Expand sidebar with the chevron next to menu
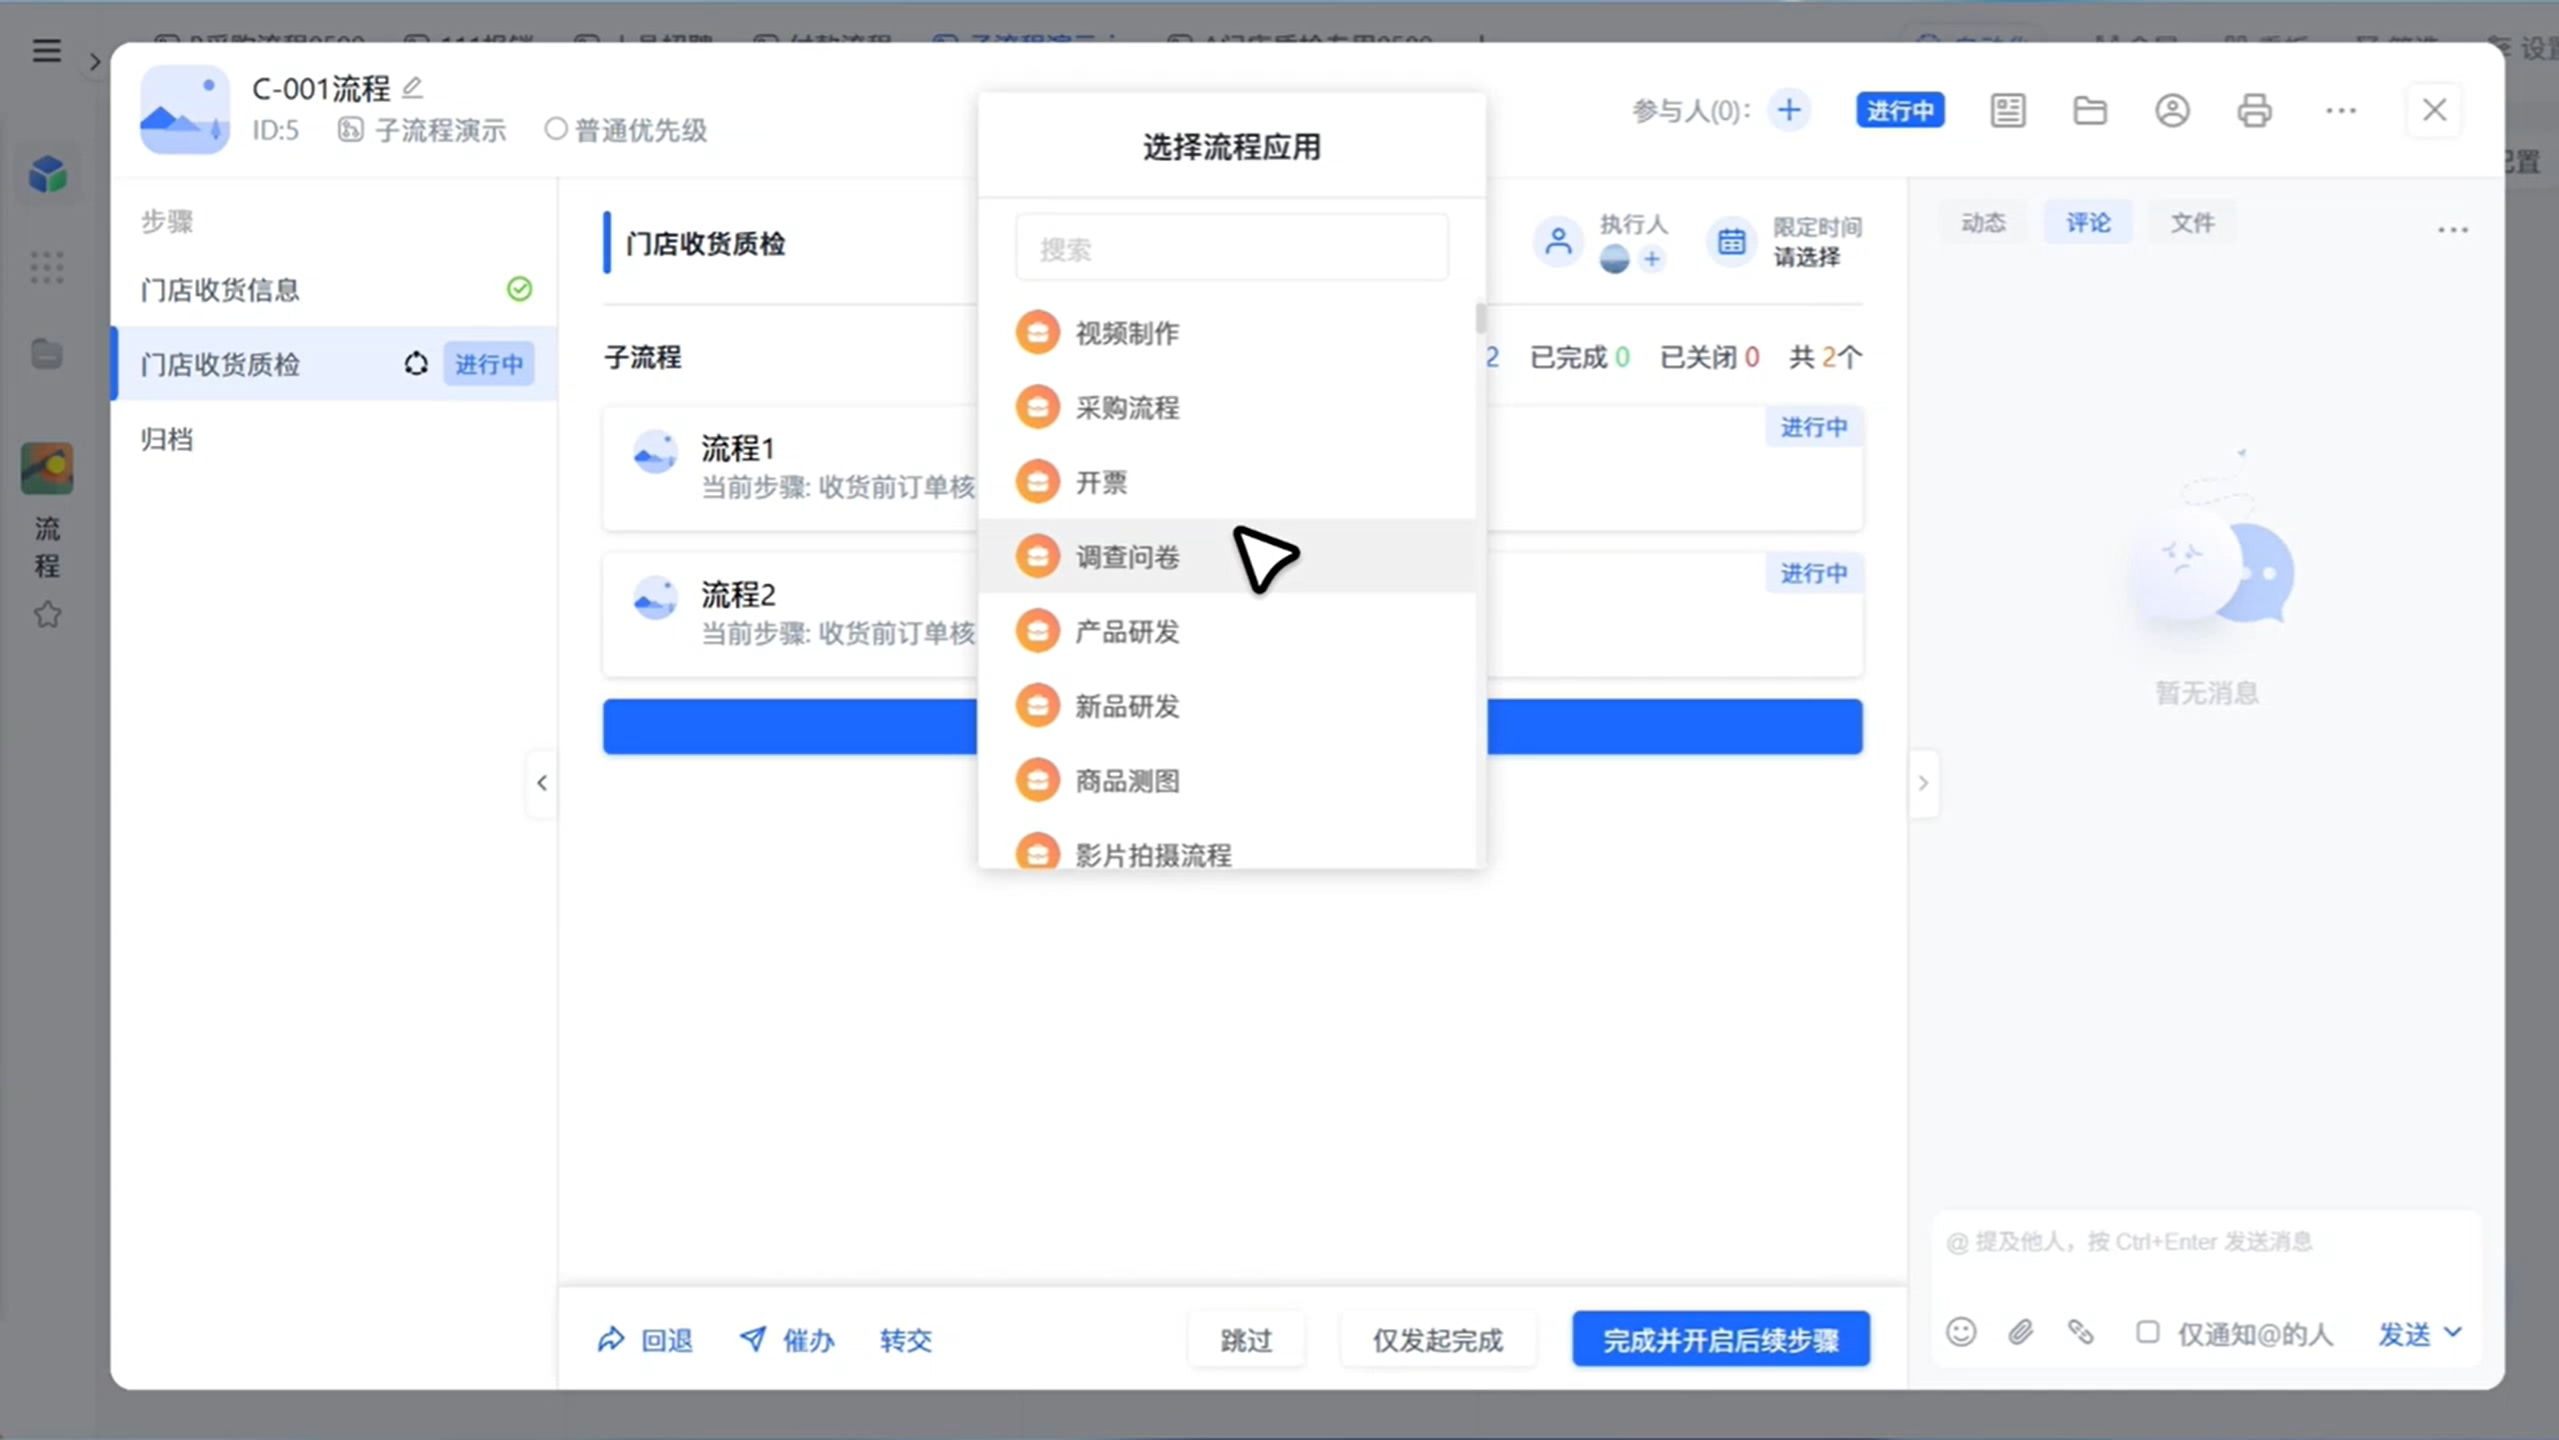 click(x=95, y=62)
